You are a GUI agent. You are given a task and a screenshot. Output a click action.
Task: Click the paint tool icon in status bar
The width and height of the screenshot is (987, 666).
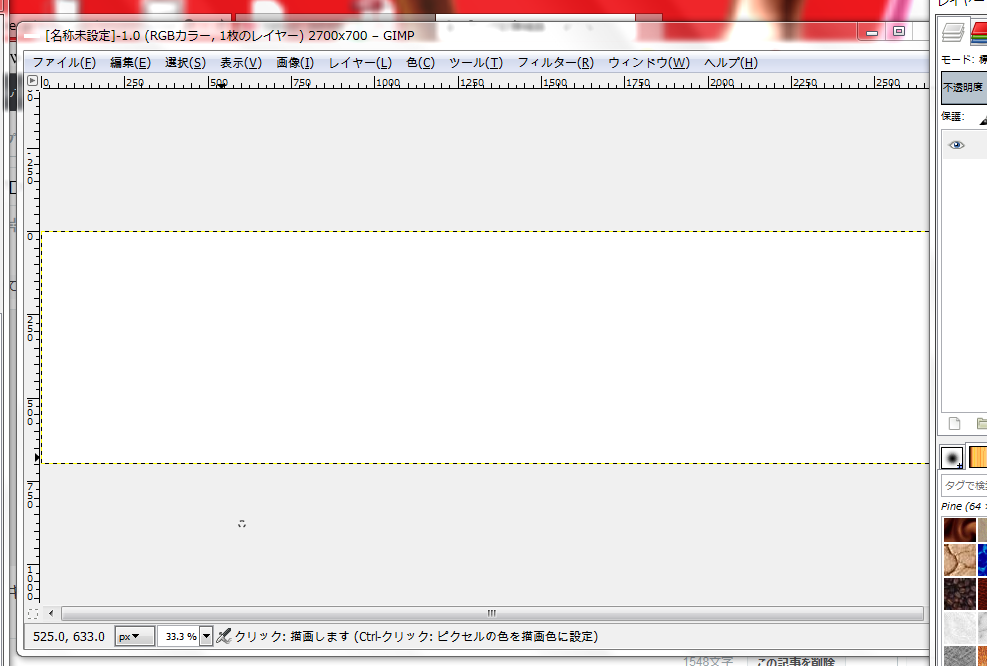223,636
